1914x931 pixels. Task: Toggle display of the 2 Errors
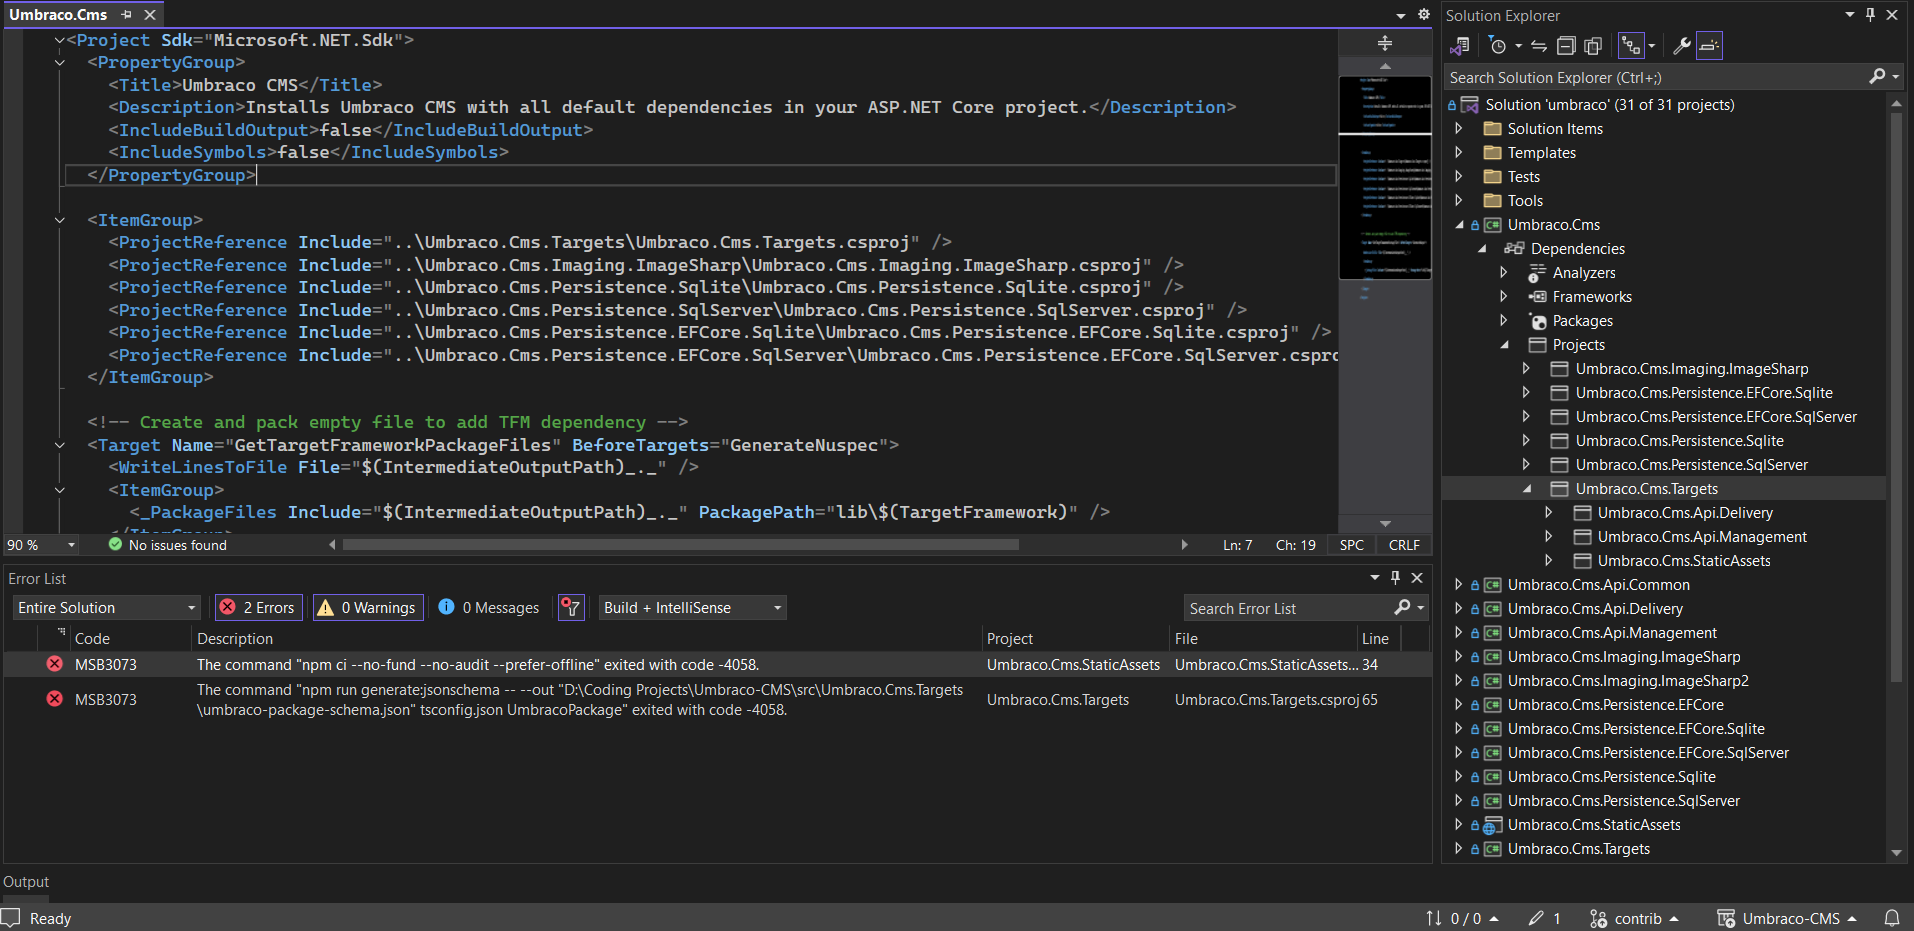tap(257, 607)
